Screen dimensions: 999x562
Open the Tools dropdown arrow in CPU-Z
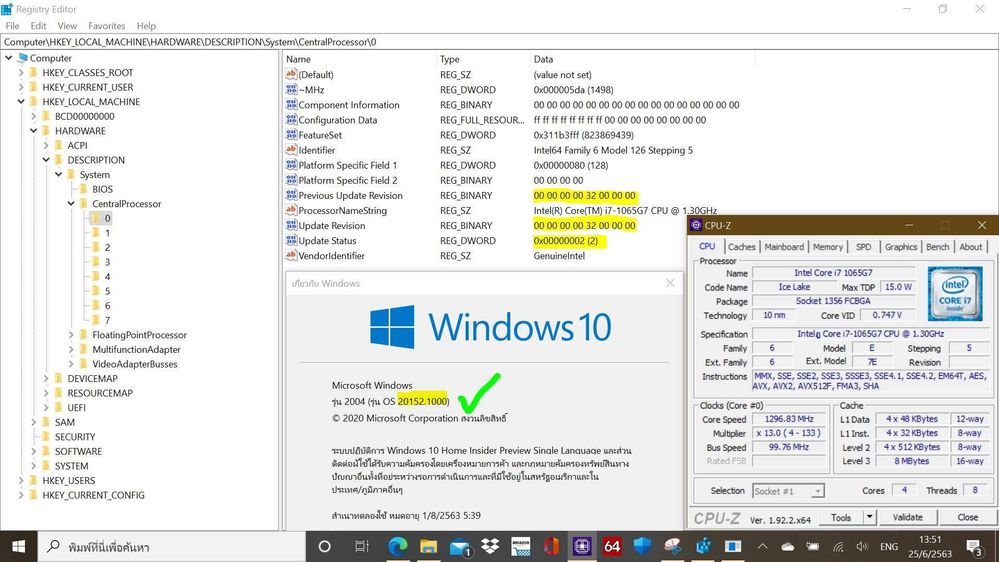pos(869,517)
